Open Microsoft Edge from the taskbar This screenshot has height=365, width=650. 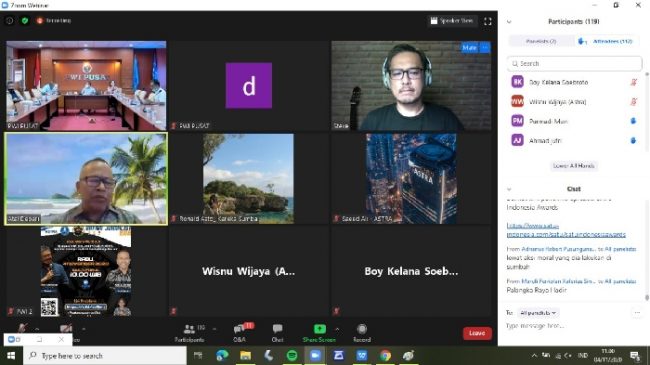click(222, 355)
